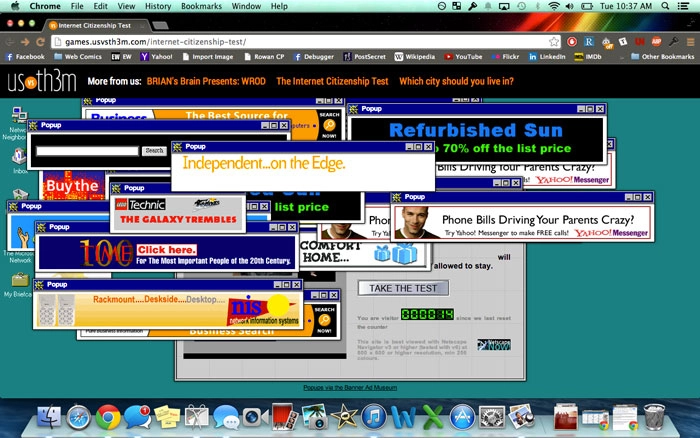Click the Chrome icon in the dock
Screen dimensions: 700x438
click(x=108, y=417)
